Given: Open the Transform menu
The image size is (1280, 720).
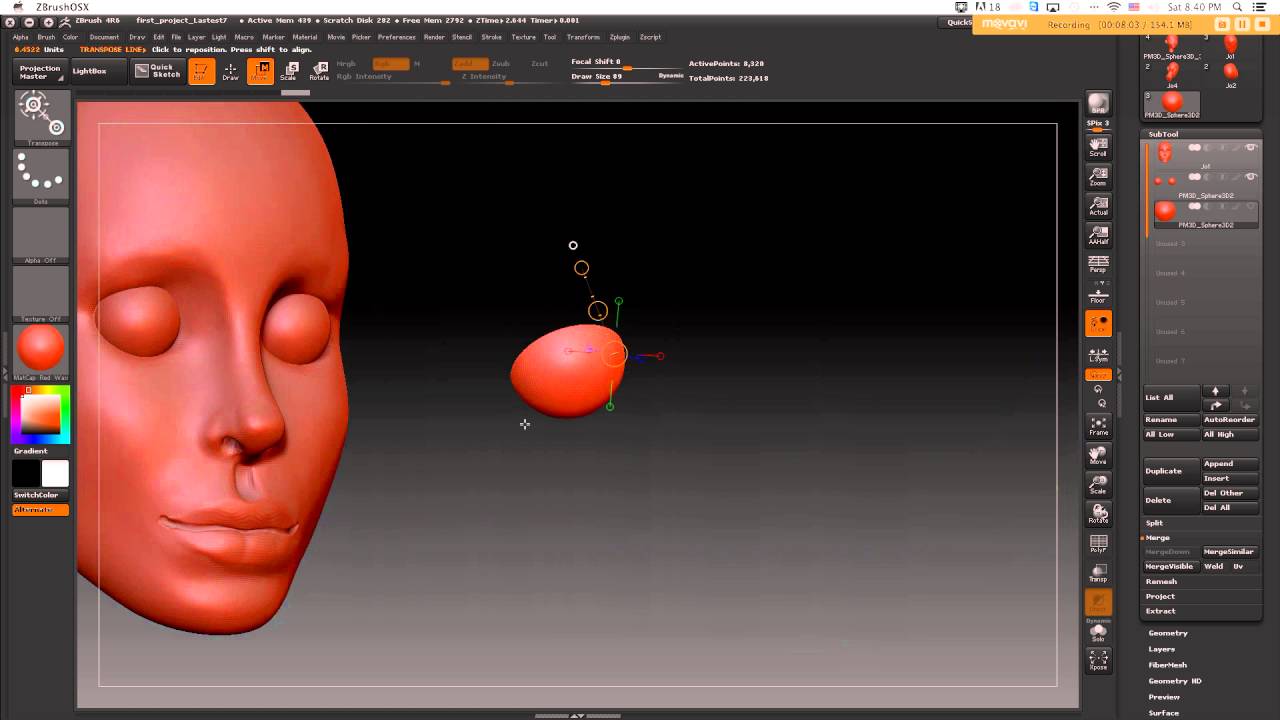Looking at the screenshot, I should tap(583, 37).
